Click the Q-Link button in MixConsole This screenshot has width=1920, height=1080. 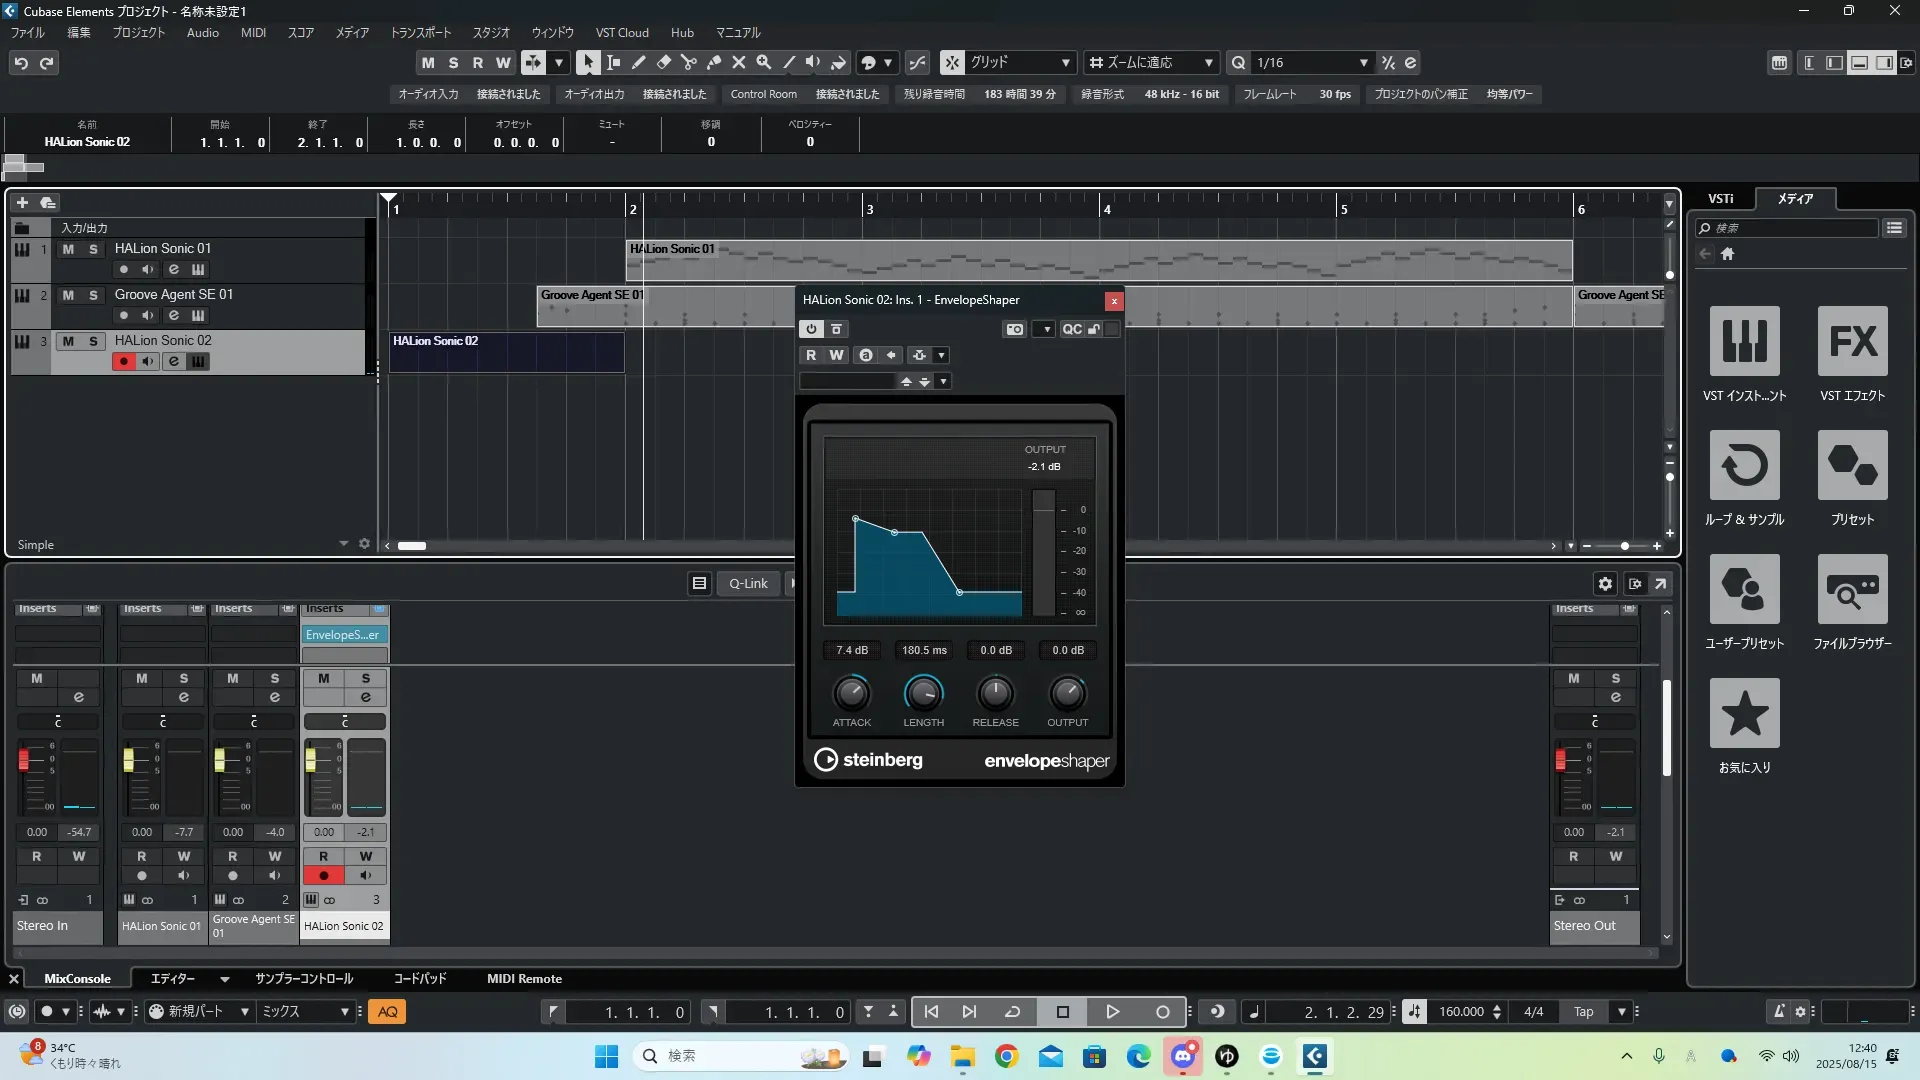point(748,583)
